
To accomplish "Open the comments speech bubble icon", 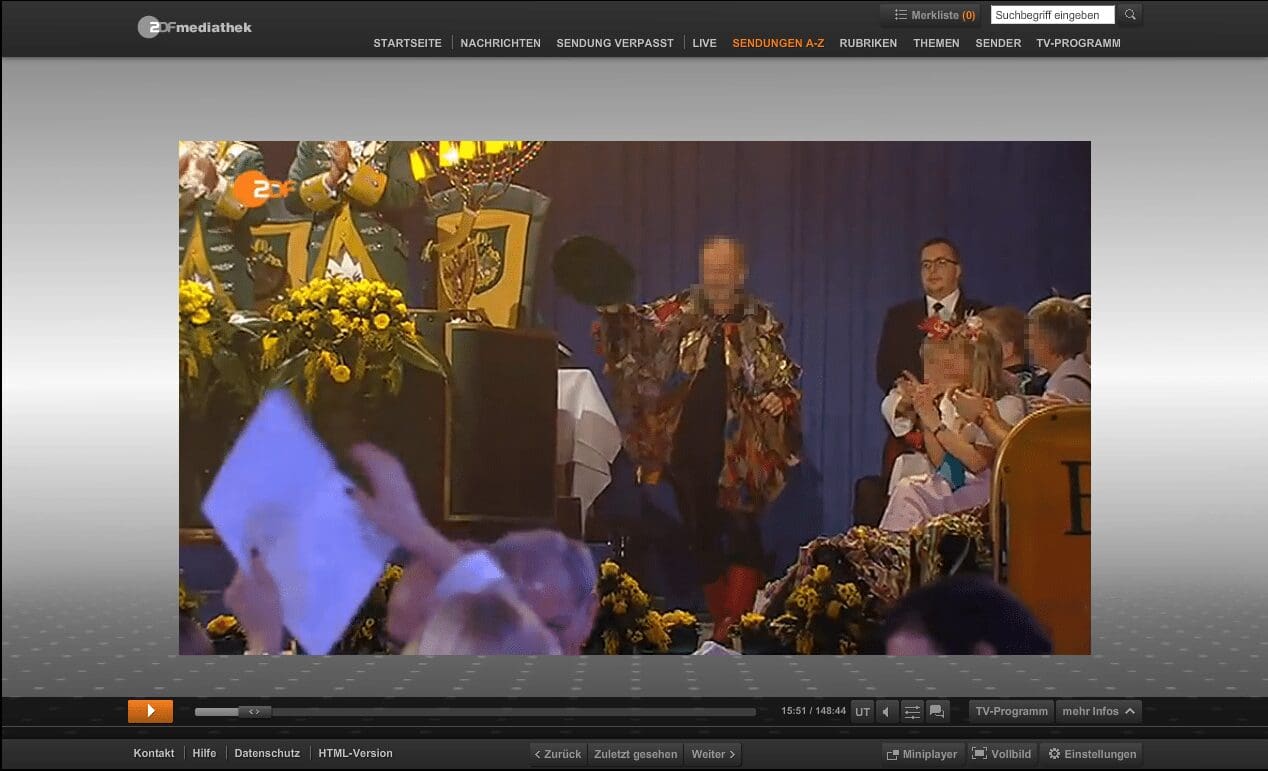I will point(937,712).
